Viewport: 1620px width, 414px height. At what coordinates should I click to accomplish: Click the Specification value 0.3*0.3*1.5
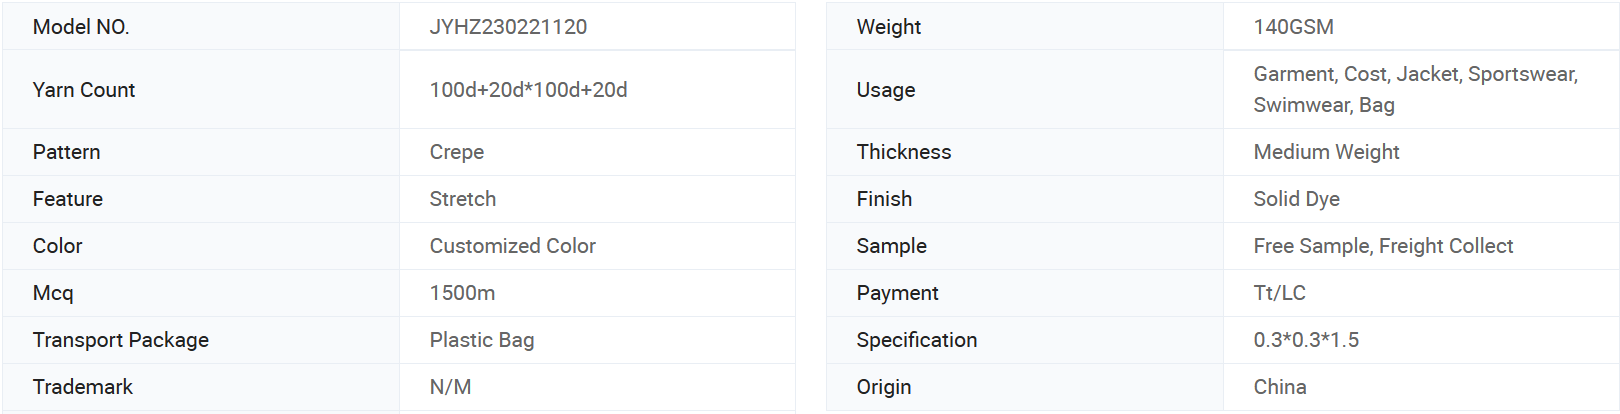(1306, 340)
